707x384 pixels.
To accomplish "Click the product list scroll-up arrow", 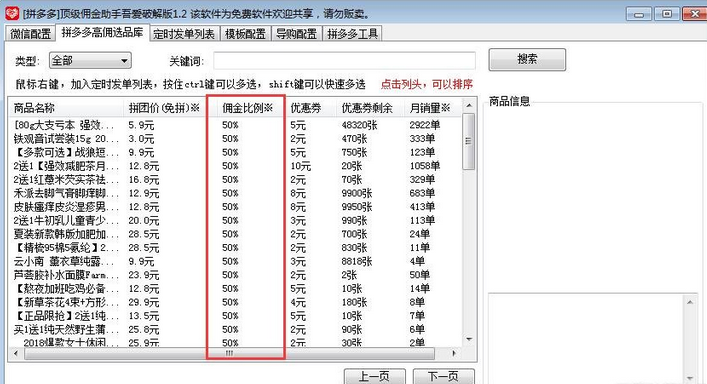I will coord(469,105).
